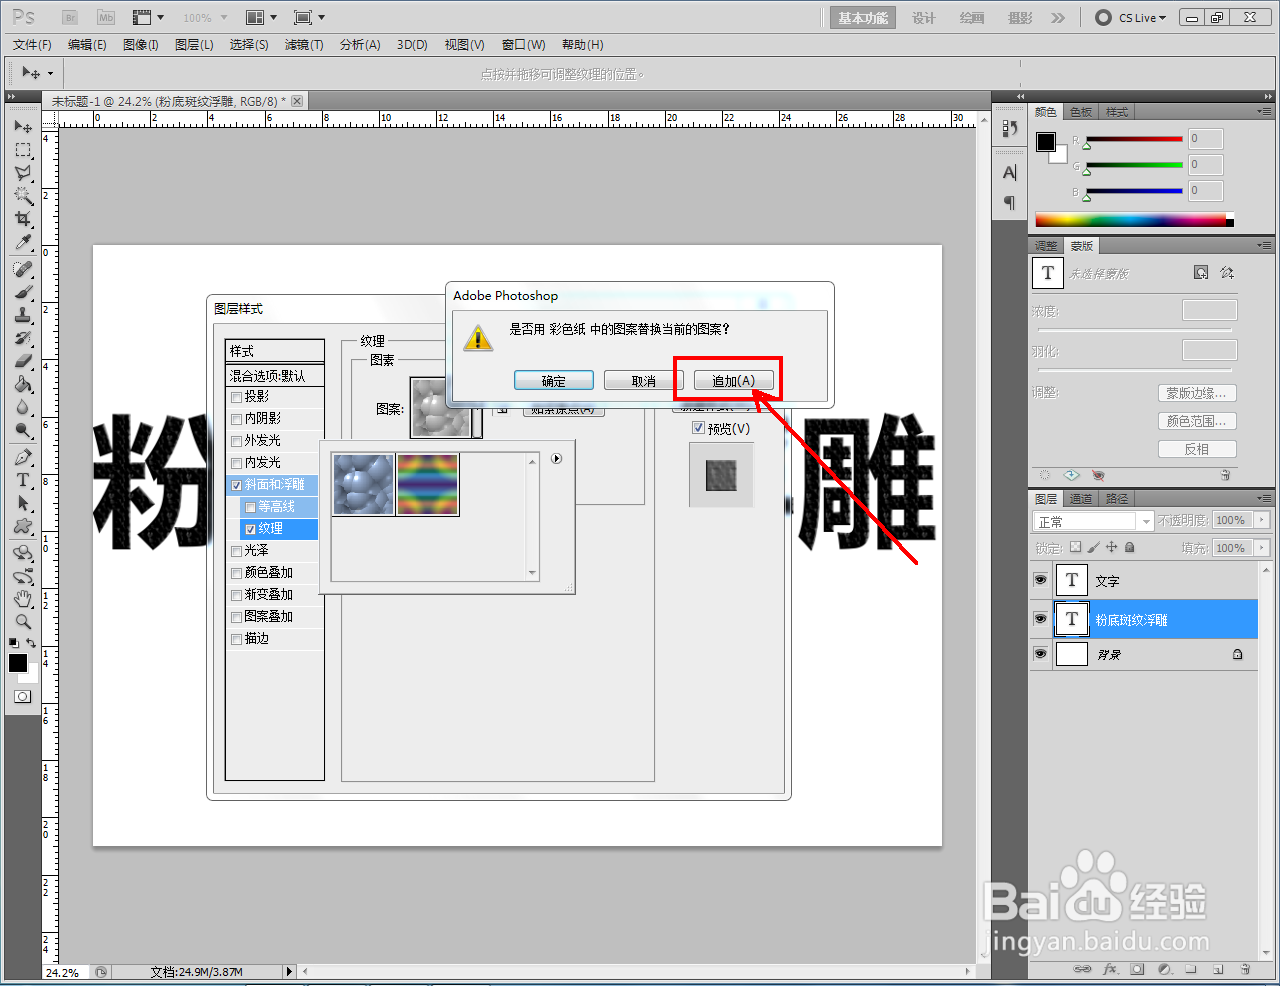
Task: Uncheck the 斜面和浮雕 checkbox
Action: [x=237, y=485]
